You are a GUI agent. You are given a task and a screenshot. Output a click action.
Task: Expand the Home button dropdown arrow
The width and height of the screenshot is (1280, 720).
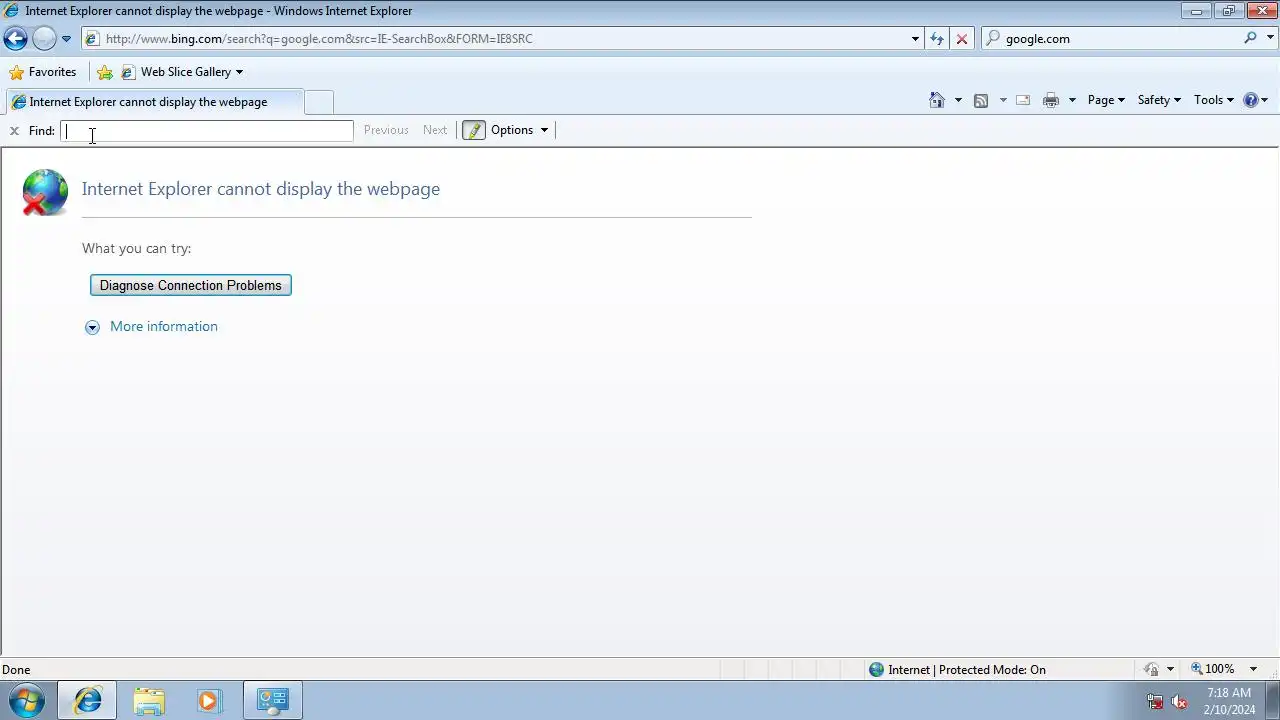958,100
